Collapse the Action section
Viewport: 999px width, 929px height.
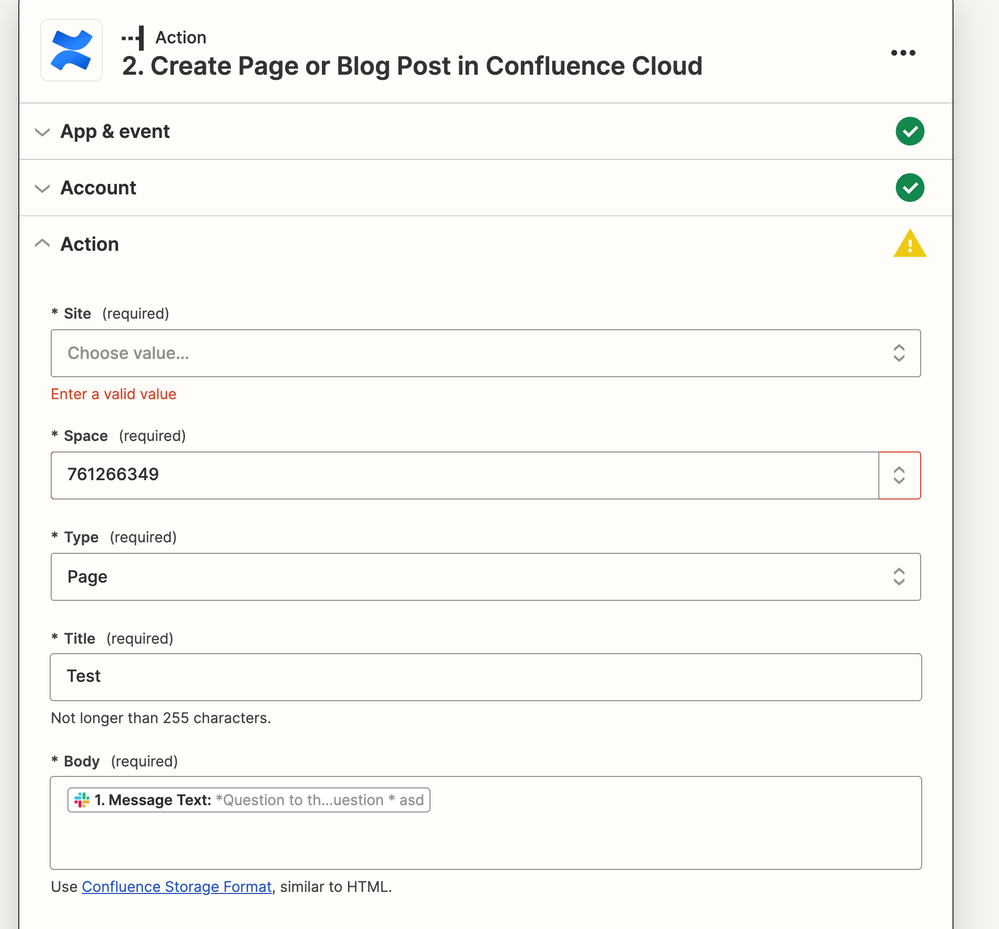coord(42,243)
